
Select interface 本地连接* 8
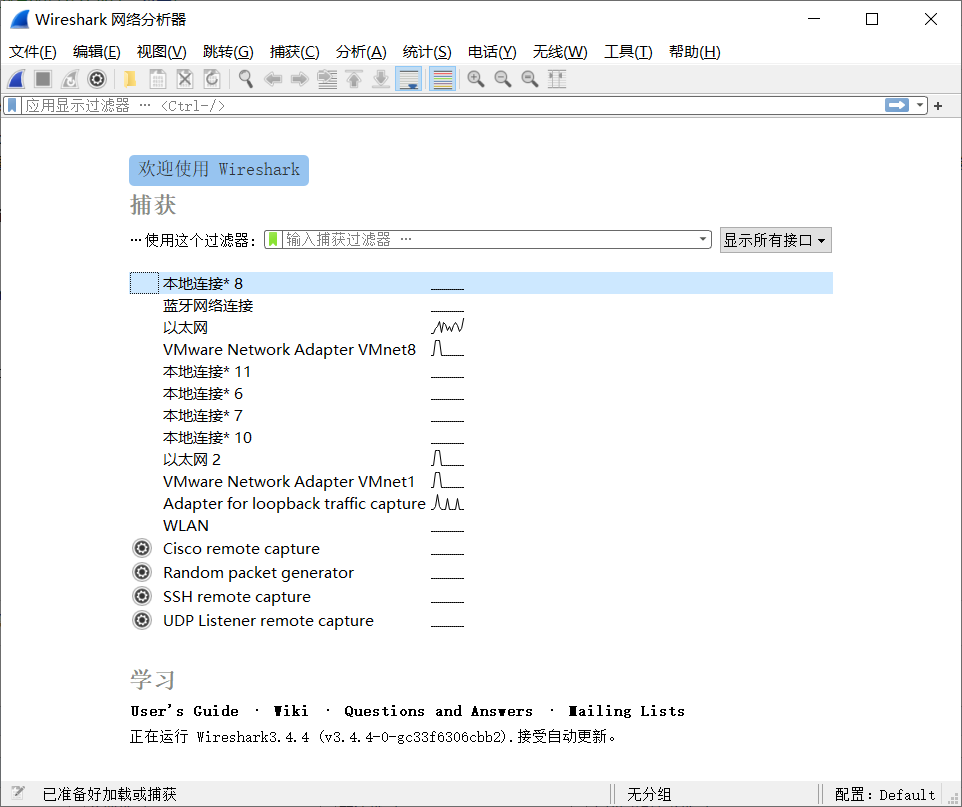click(x=481, y=284)
